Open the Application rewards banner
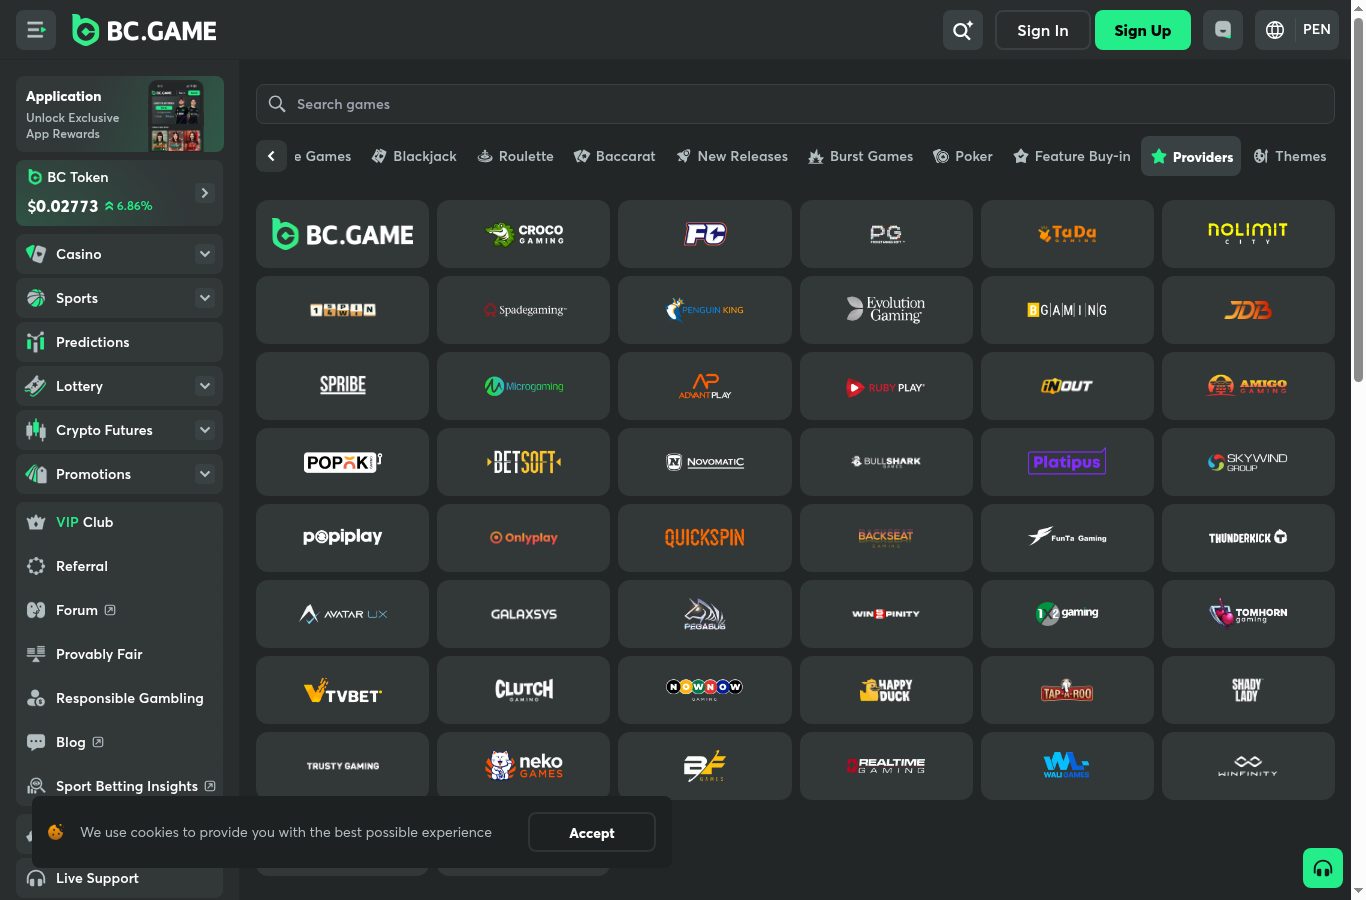Image resolution: width=1366 pixels, height=900 pixels. [120, 114]
